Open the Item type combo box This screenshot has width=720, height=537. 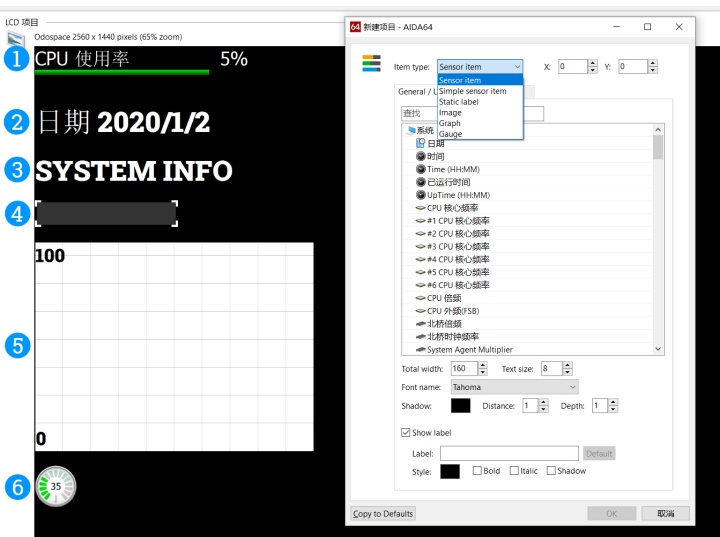480,67
